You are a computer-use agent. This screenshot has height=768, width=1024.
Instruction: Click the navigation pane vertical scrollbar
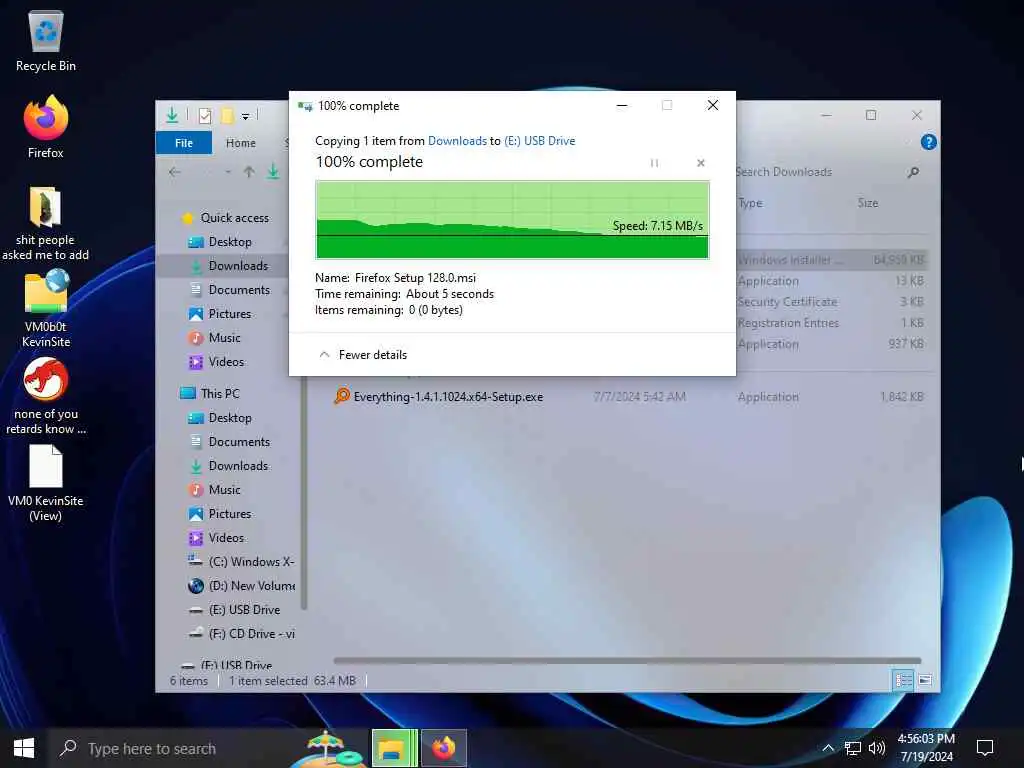pos(304,493)
